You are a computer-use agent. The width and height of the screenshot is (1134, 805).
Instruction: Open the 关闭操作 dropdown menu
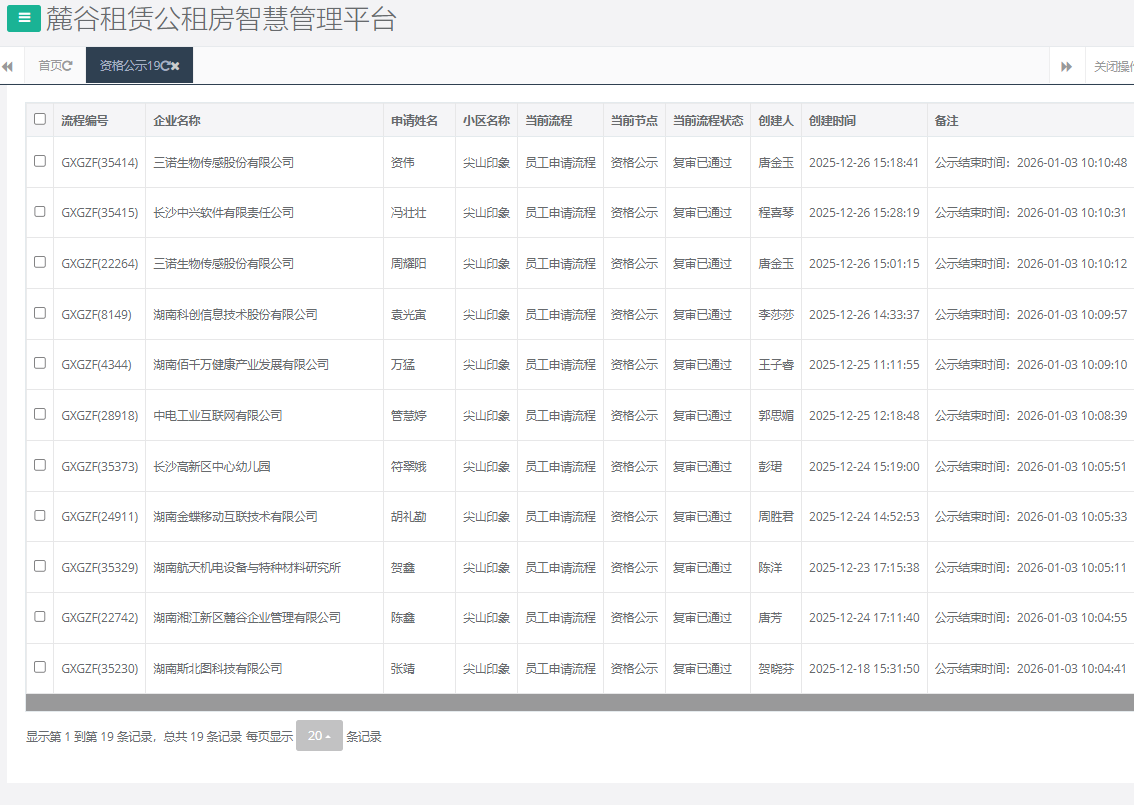1112,66
